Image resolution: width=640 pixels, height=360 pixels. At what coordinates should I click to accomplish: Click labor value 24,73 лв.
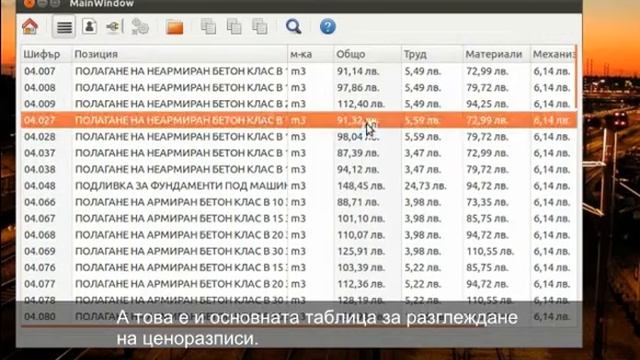(425, 186)
